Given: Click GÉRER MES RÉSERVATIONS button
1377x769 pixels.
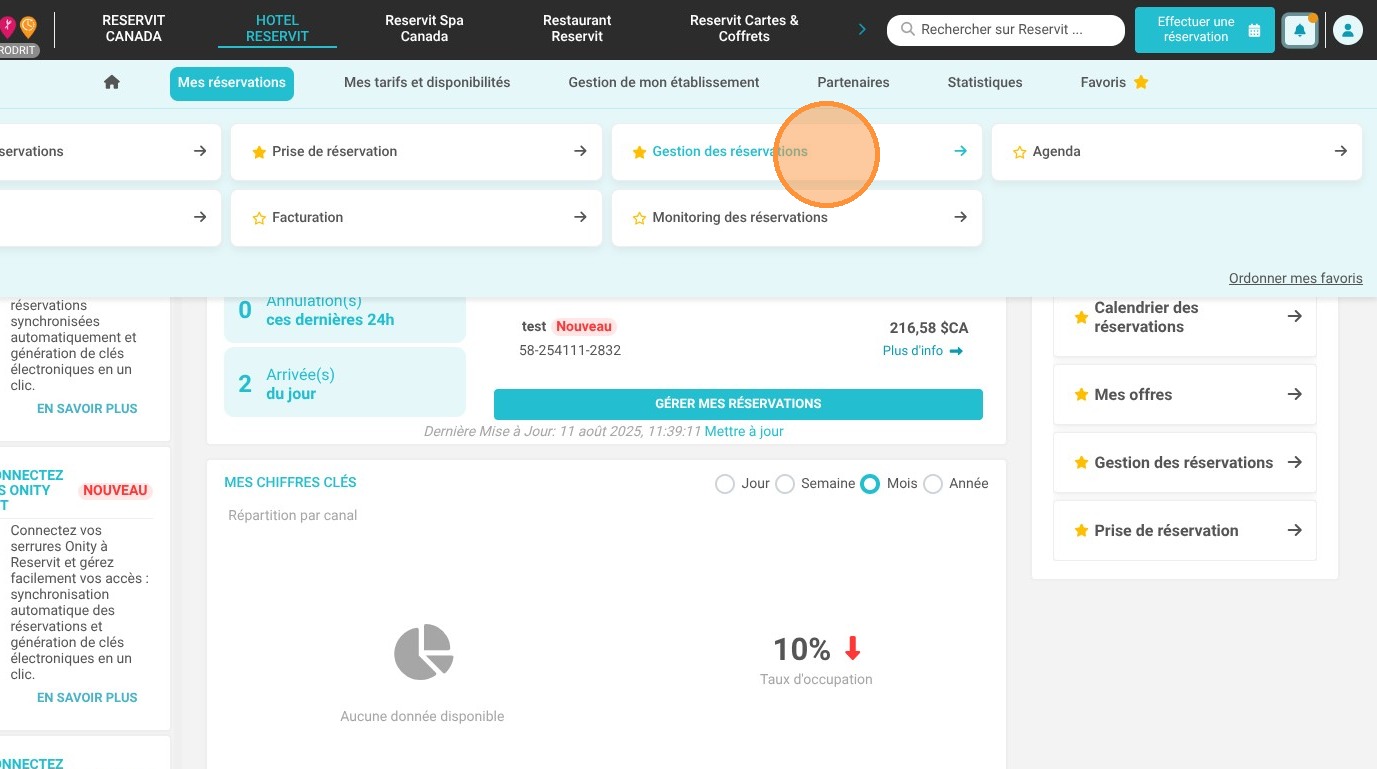Looking at the screenshot, I should 738,404.
